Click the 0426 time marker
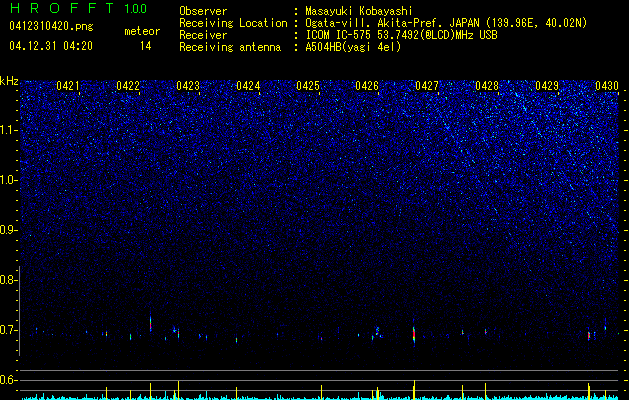The width and height of the screenshot is (629, 400). [x=367, y=86]
